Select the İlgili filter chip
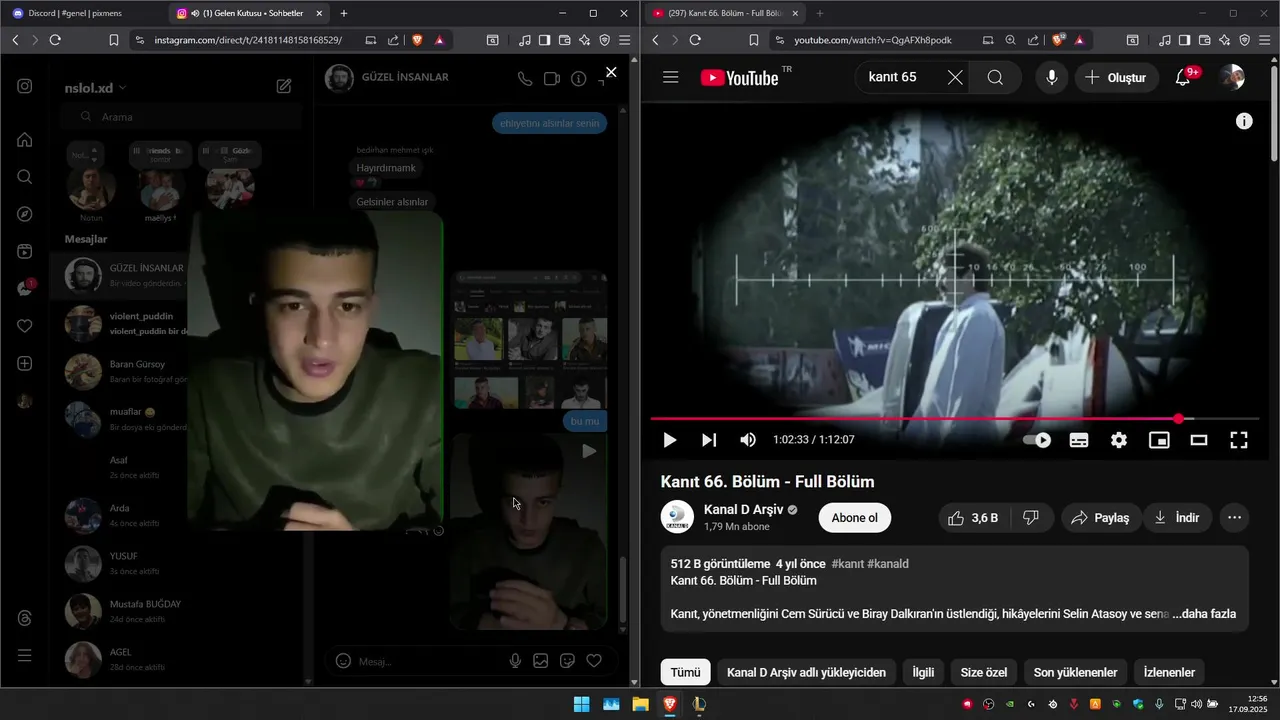 pyautogui.click(x=923, y=673)
